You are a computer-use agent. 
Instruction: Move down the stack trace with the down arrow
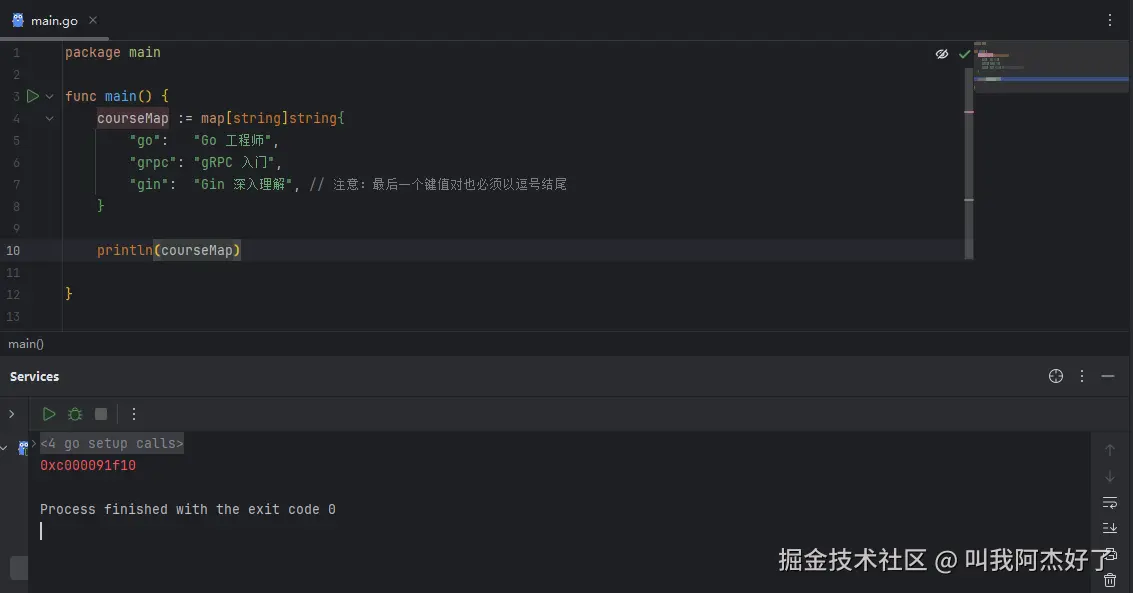1110,476
